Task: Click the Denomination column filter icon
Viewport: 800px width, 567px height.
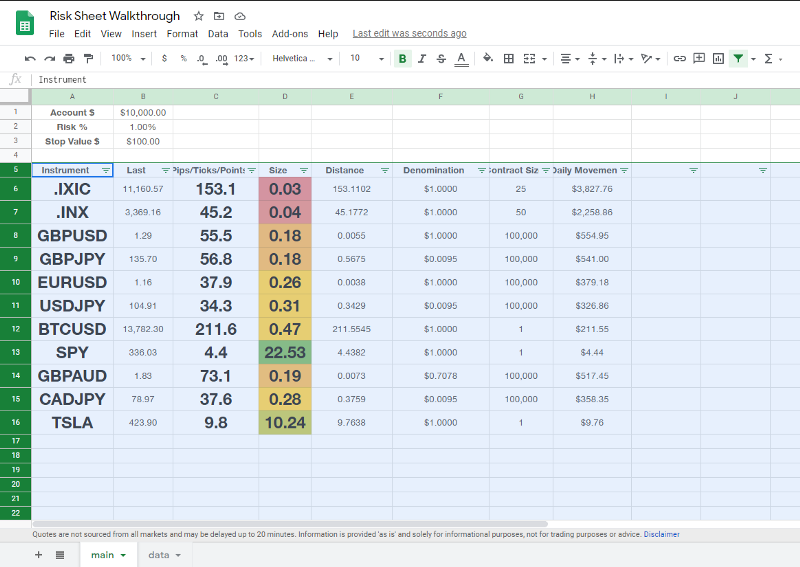Action: [481, 170]
